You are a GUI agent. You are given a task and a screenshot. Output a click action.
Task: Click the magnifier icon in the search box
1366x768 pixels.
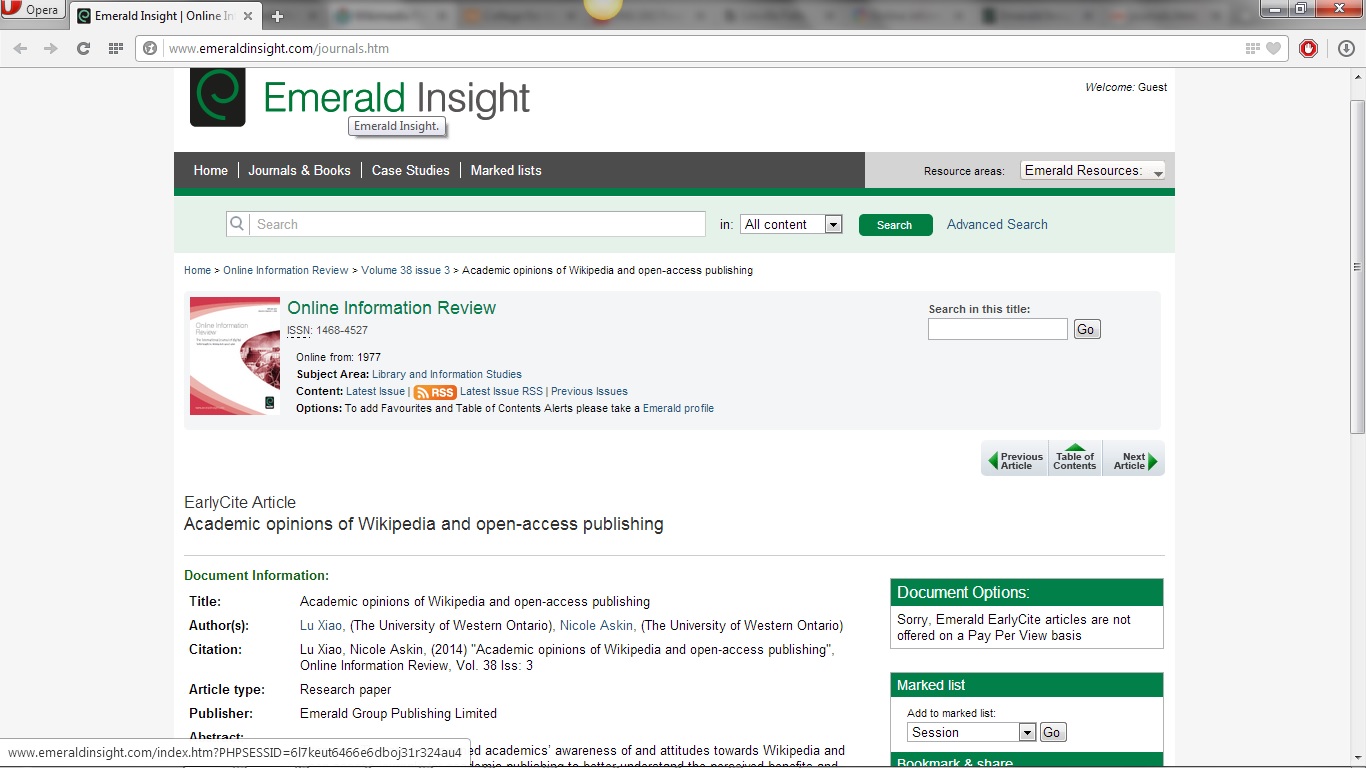pyautogui.click(x=237, y=224)
